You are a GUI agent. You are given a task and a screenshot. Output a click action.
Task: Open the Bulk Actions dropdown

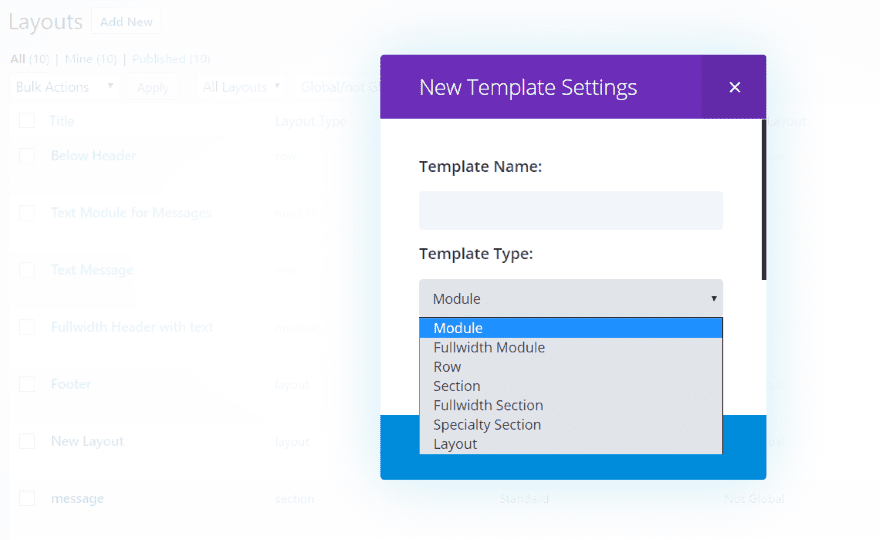(63, 87)
